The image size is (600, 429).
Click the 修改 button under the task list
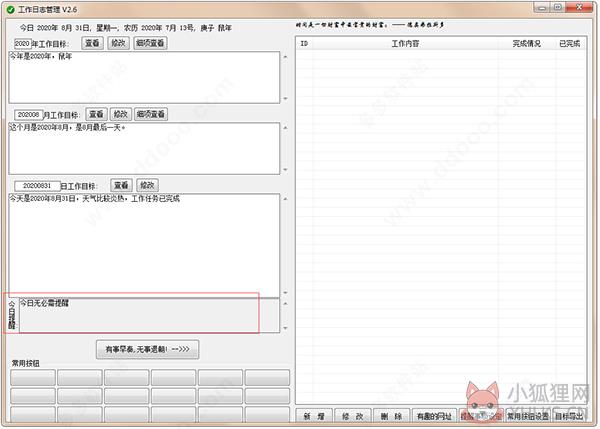(352, 416)
